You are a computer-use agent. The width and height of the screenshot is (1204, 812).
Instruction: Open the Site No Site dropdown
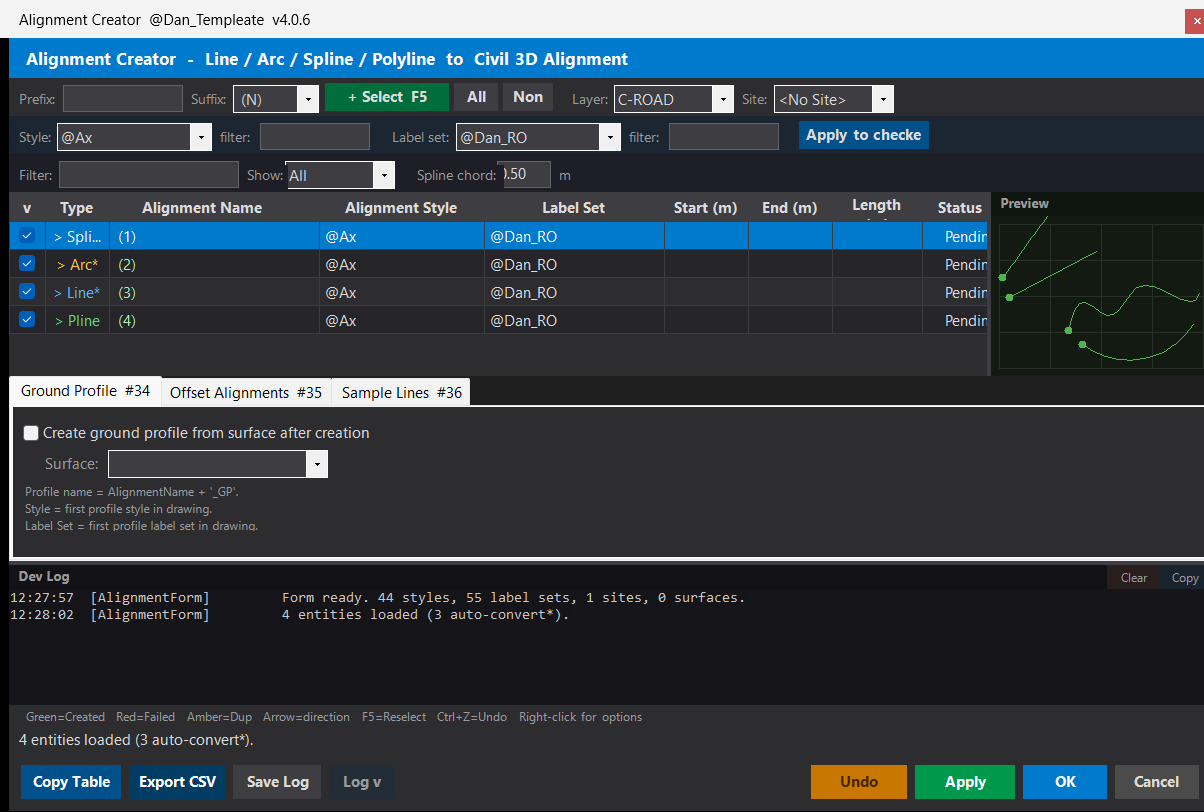834,99
